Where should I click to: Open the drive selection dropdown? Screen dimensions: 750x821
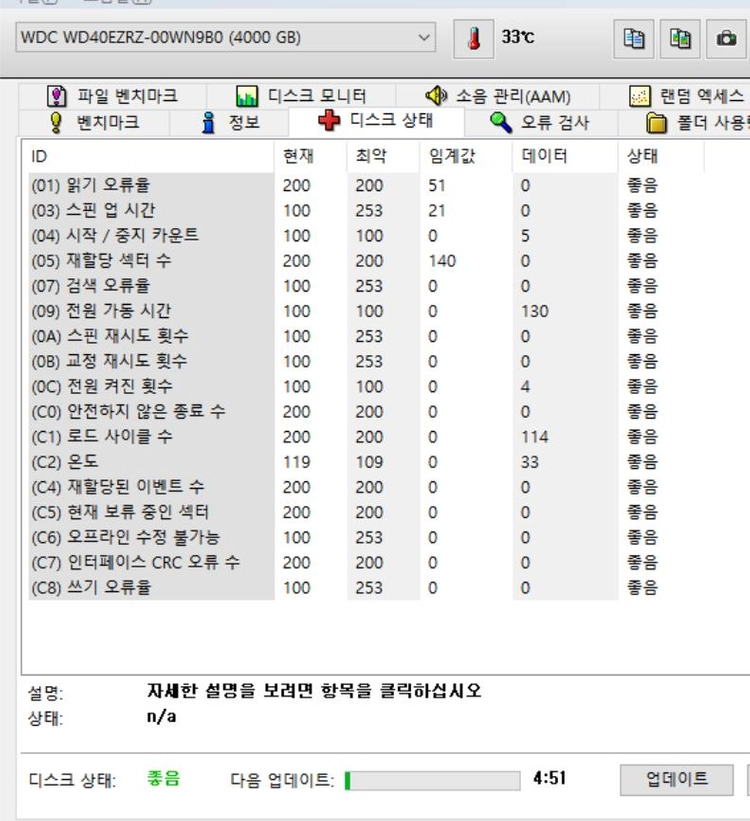225,37
